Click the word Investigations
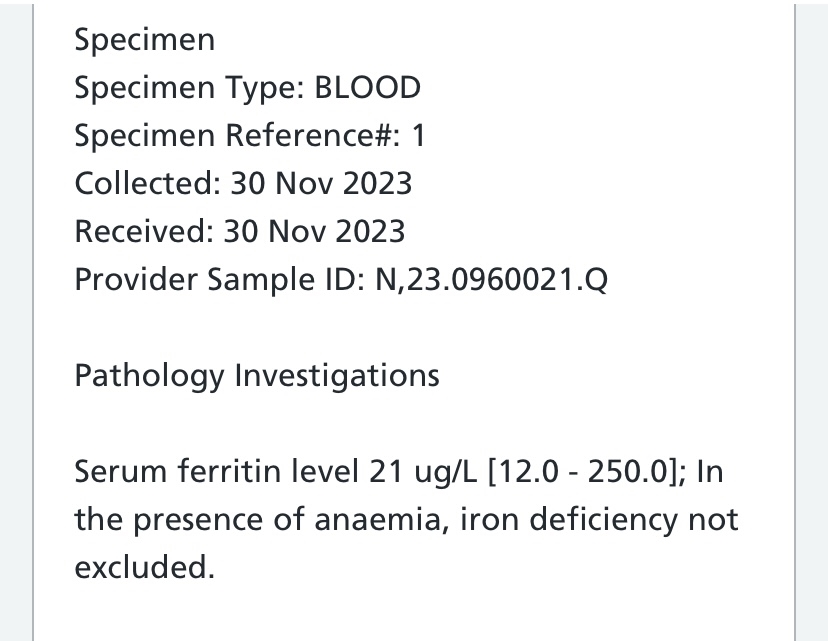 [x=337, y=375]
